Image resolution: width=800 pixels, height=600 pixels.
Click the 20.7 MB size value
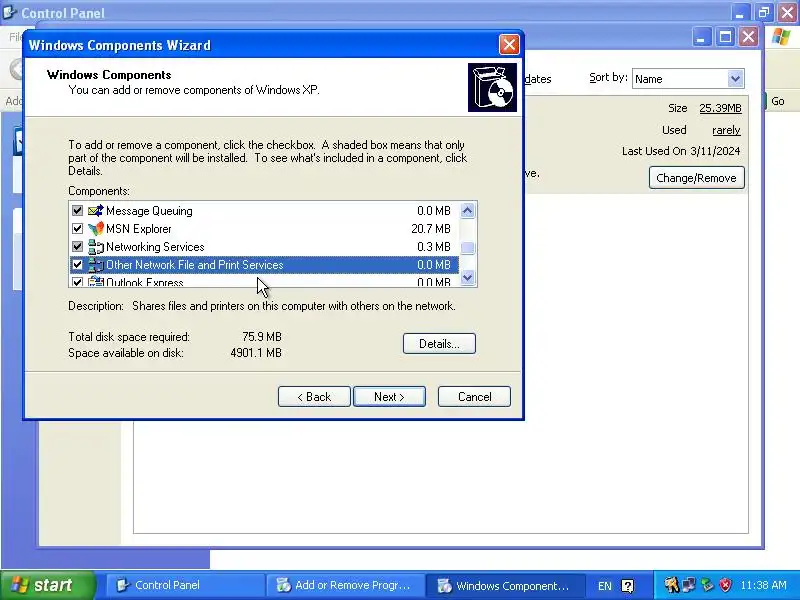[x=431, y=229]
